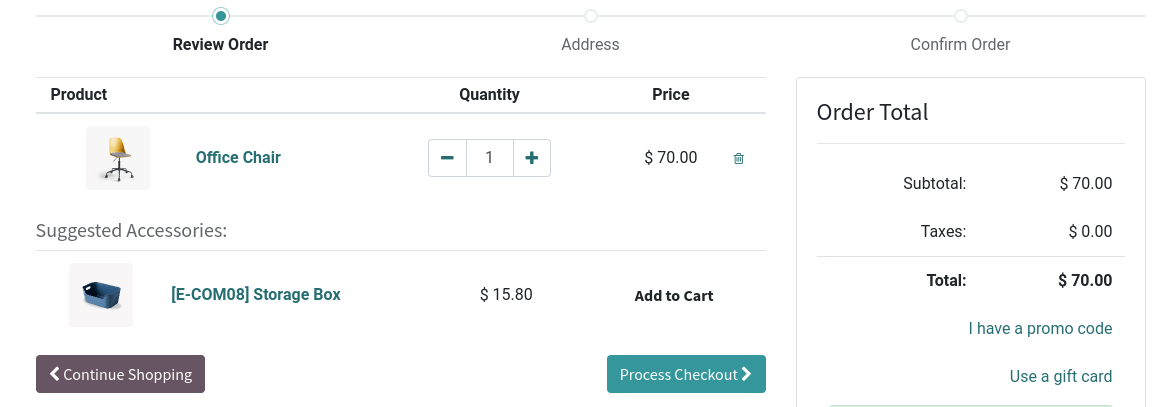
Task: Click the Confirm Order step label
Action: [960, 44]
